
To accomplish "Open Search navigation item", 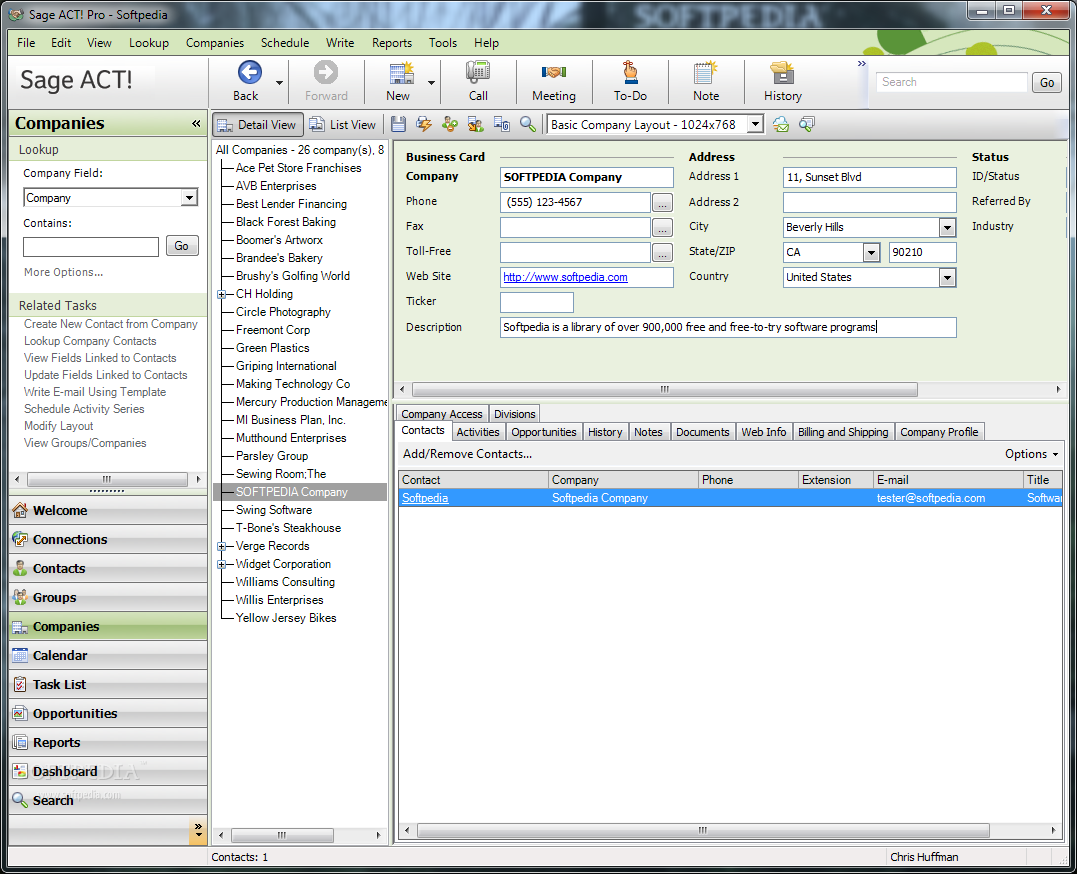I will (x=108, y=800).
